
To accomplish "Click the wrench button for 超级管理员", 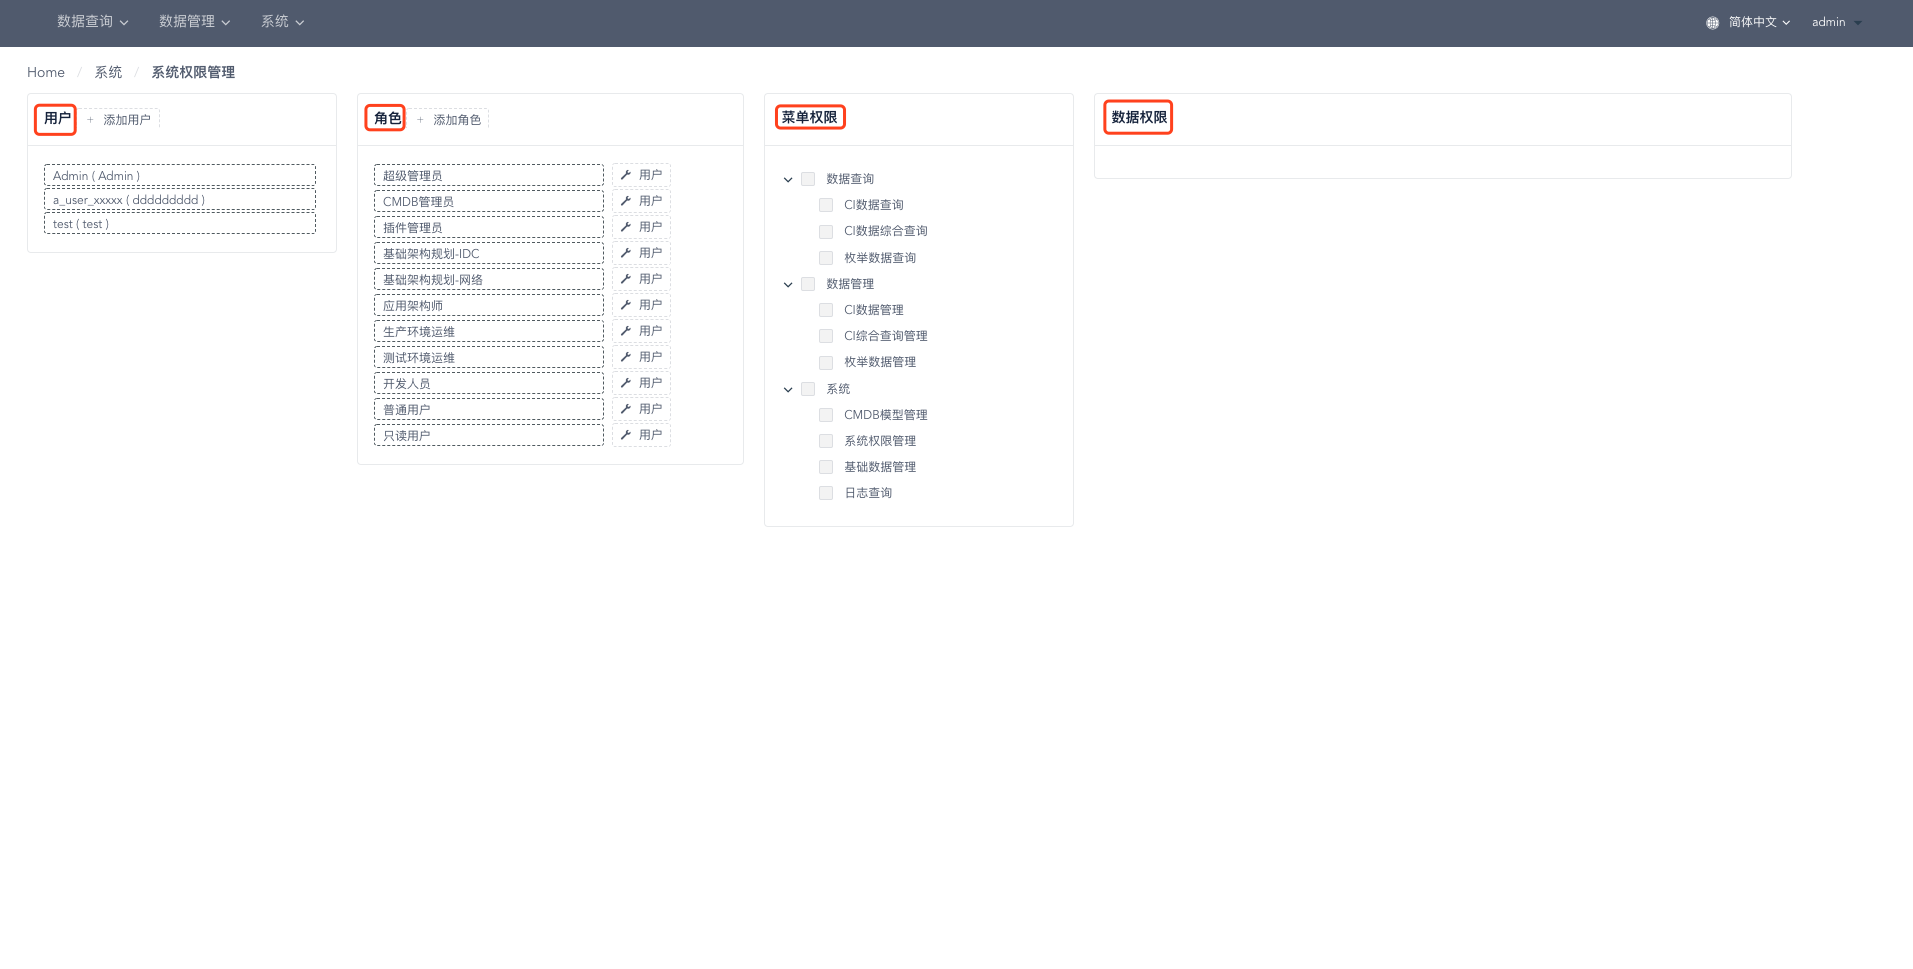I will tap(641, 175).
